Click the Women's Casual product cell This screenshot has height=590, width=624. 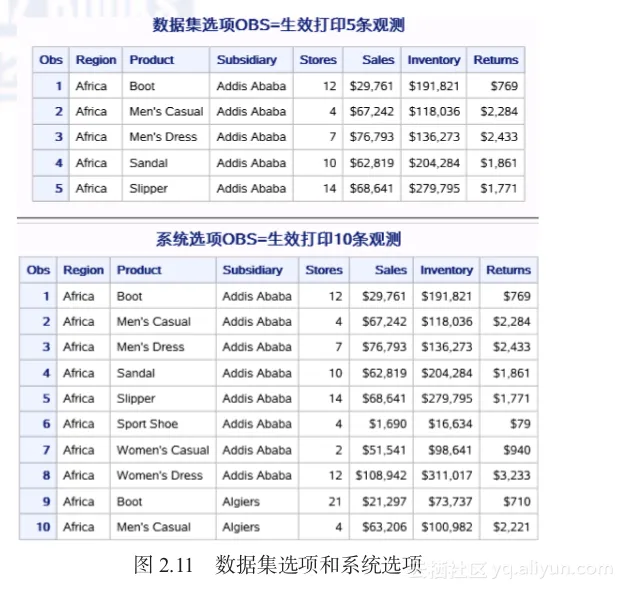[163, 450]
